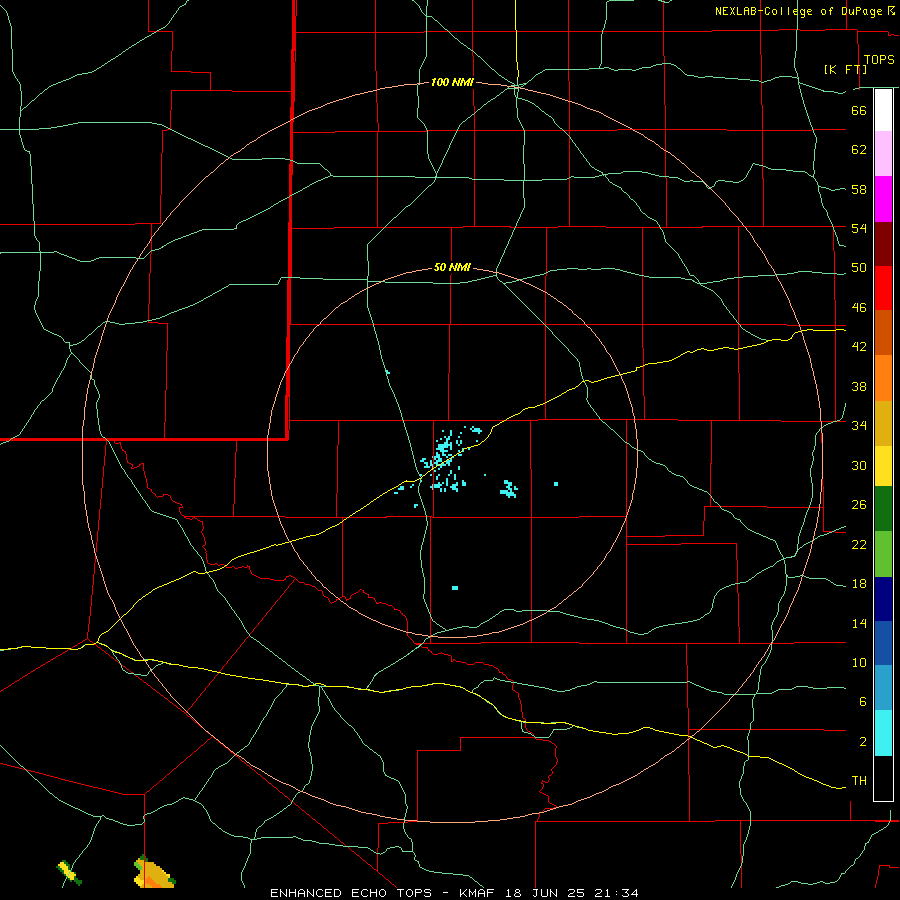Click the gold legend swatch near 34
Screen dimensions: 900x900
point(883,423)
